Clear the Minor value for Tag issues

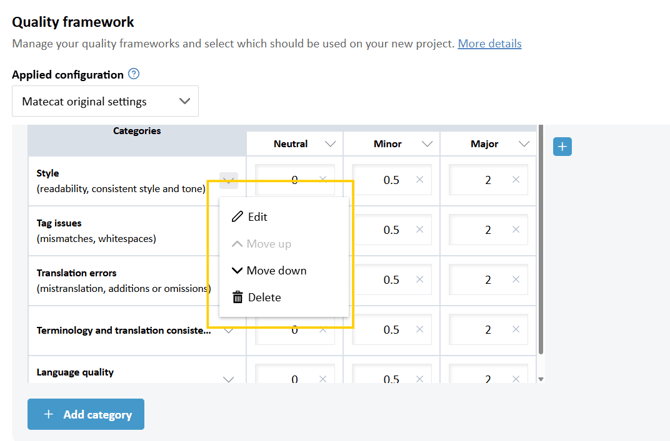(x=419, y=230)
